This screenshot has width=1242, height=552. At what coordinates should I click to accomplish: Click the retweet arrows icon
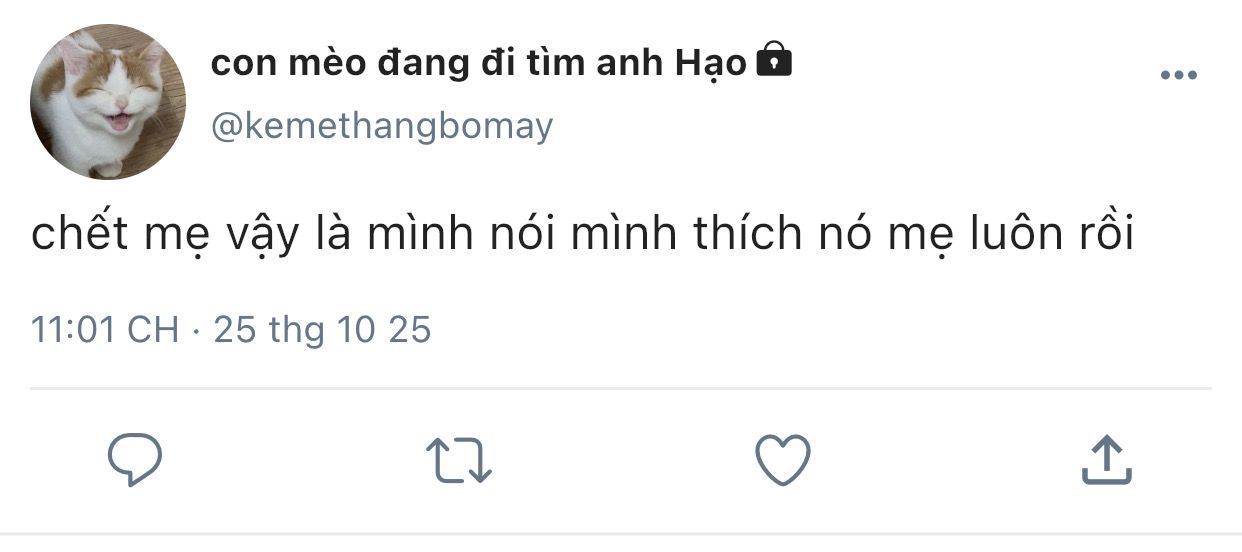[459, 462]
